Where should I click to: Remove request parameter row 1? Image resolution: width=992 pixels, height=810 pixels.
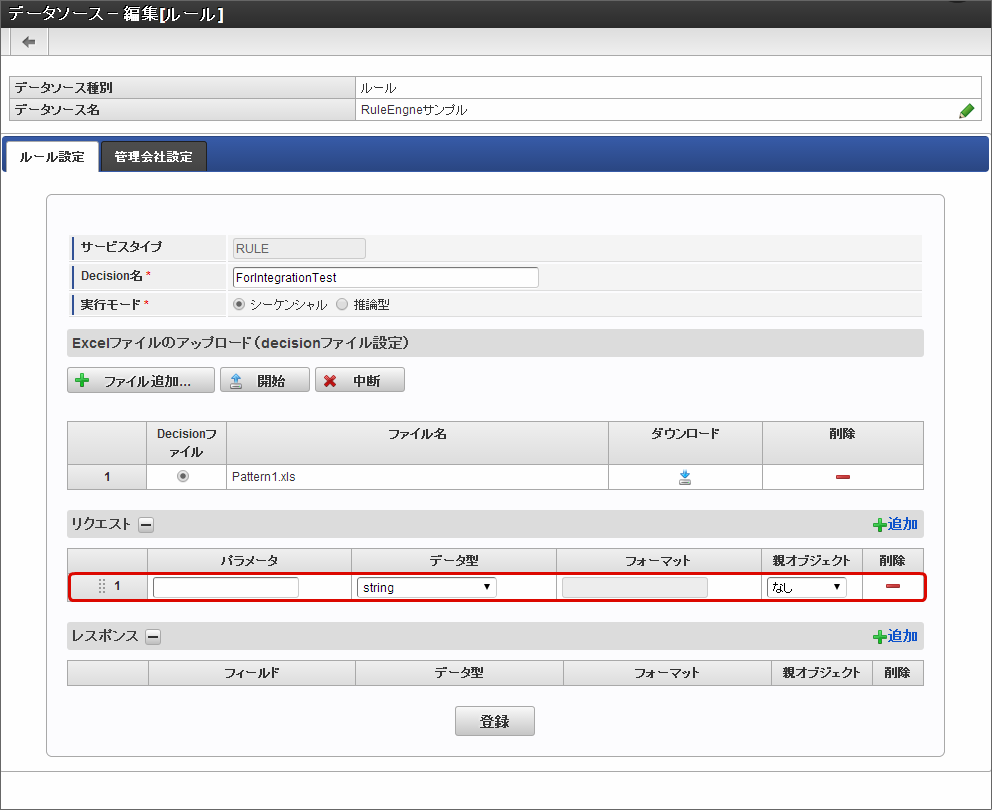(x=892, y=586)
